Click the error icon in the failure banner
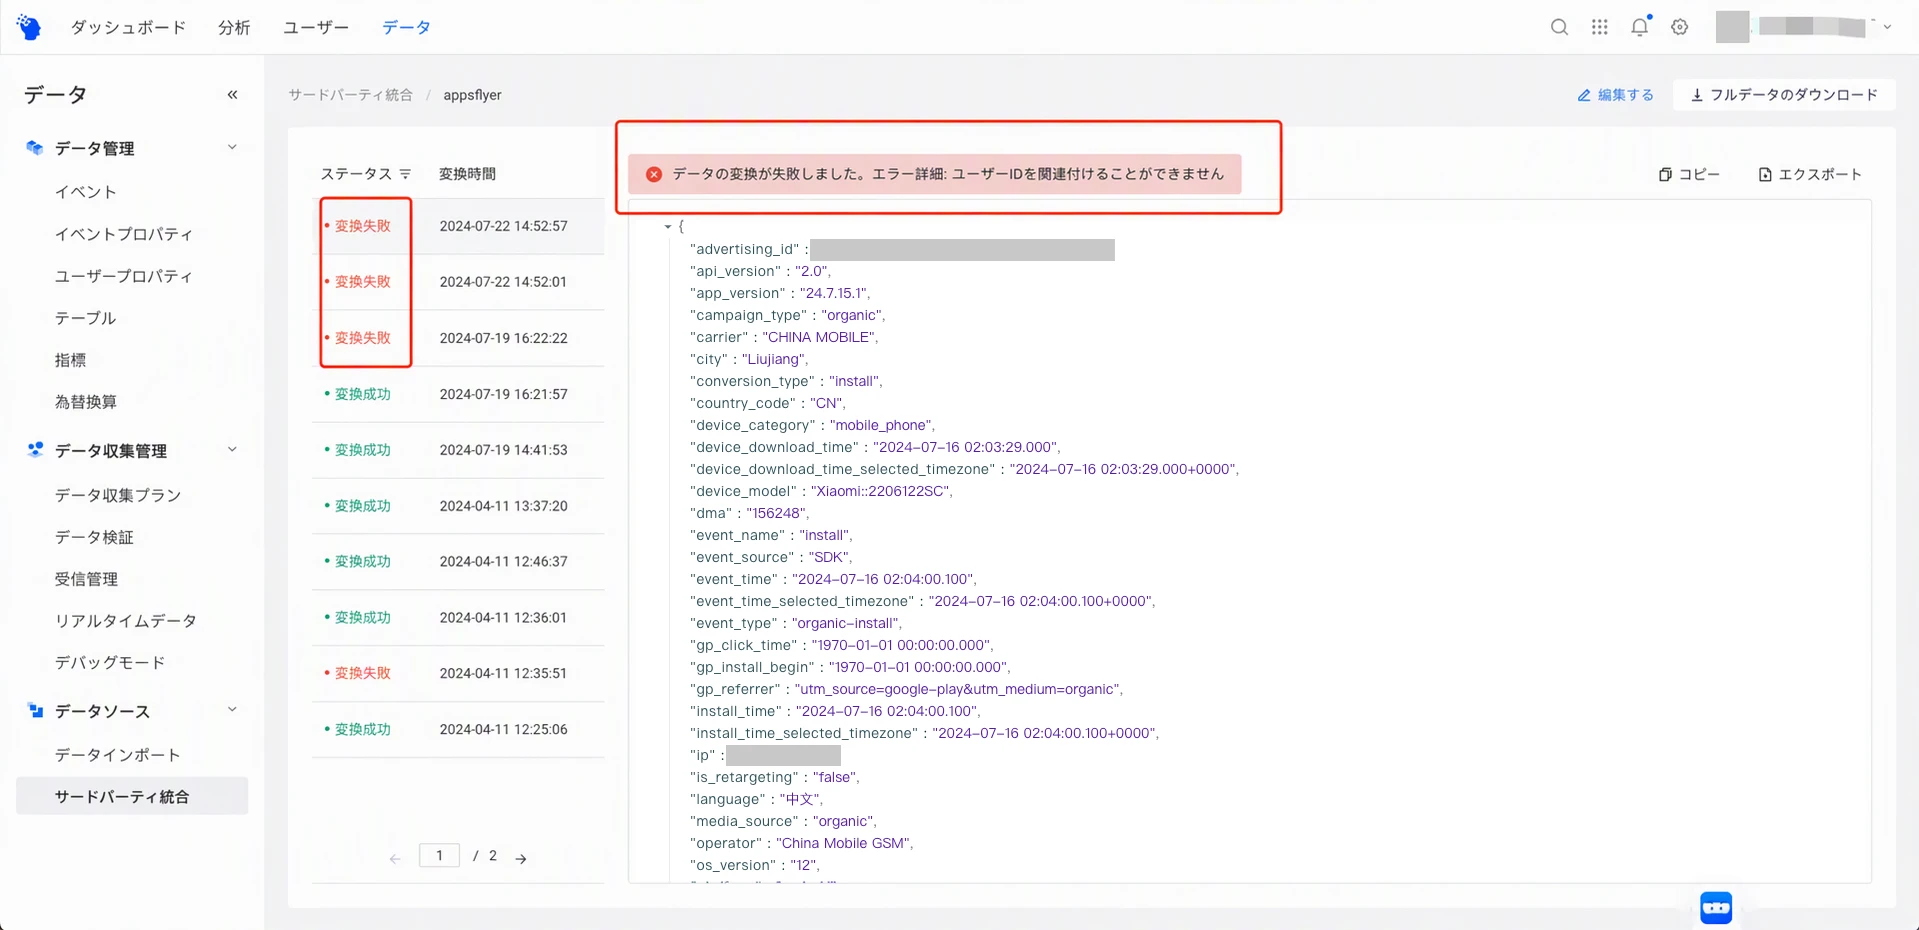This screenshot has height=930, width=1919. (654, 174)
